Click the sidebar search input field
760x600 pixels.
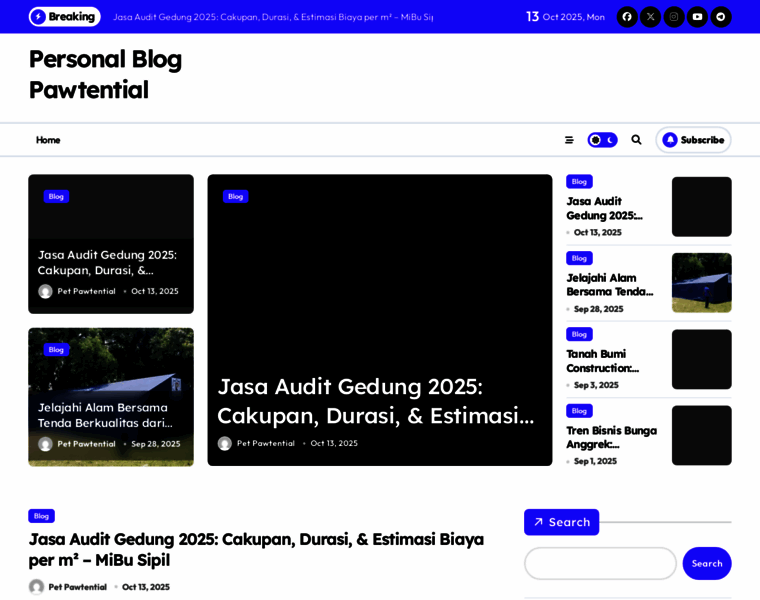pos(600,563)
